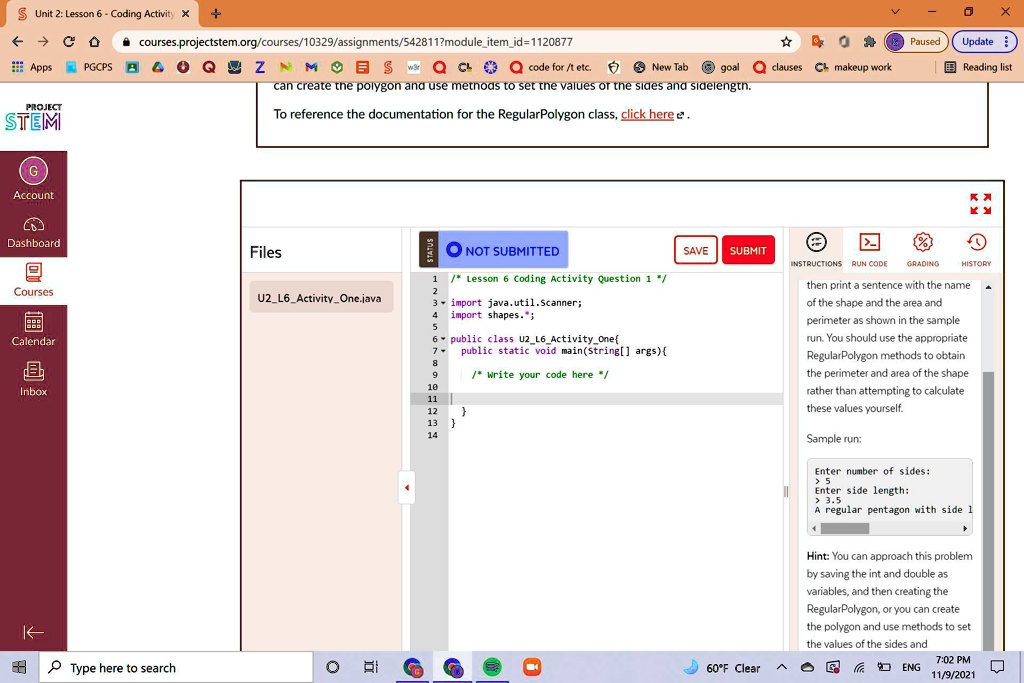Open the Run Code panel
This screenshot has height=683, width=1024.
(x=869, y=248)
